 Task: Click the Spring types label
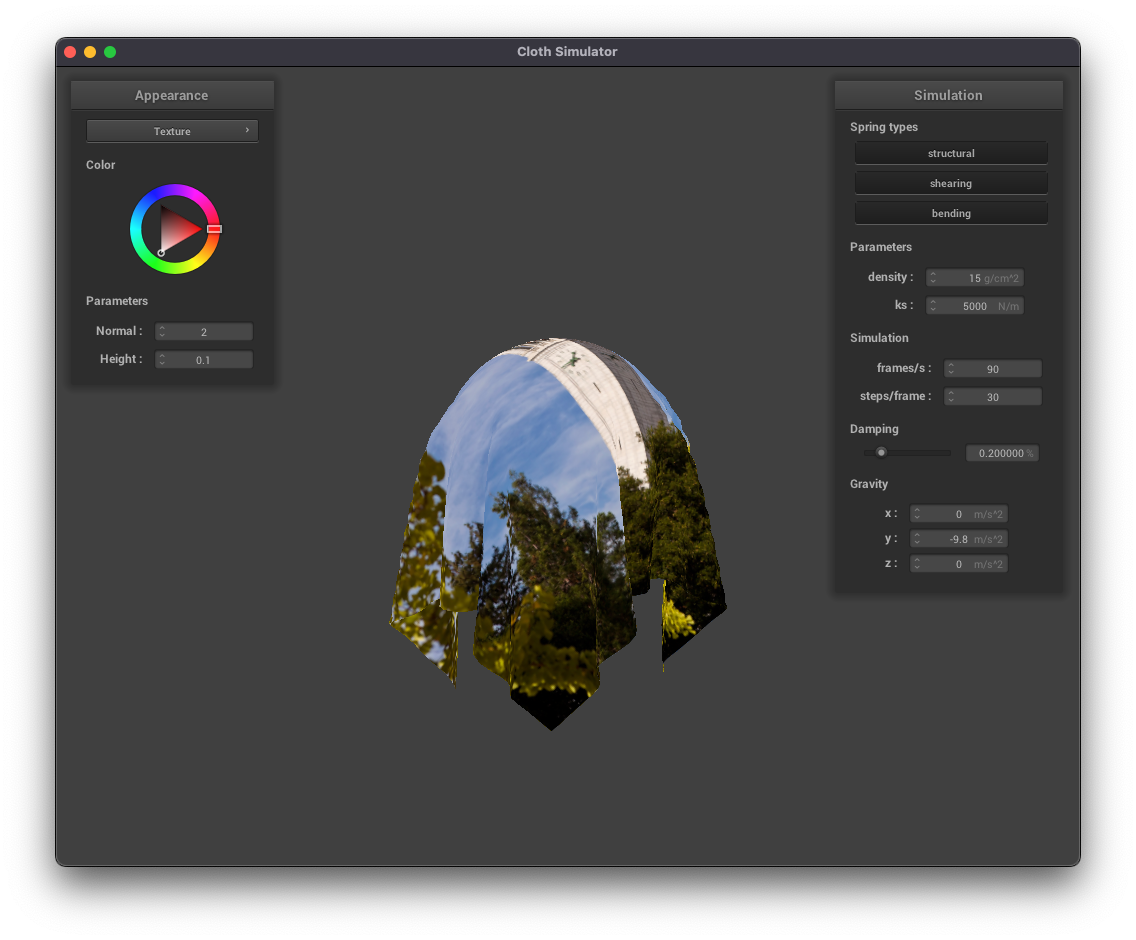(884, 127)
